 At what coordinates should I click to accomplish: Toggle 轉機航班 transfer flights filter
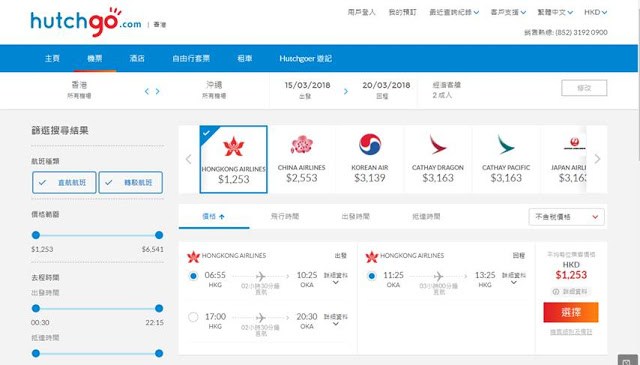(x=131, y=182)
